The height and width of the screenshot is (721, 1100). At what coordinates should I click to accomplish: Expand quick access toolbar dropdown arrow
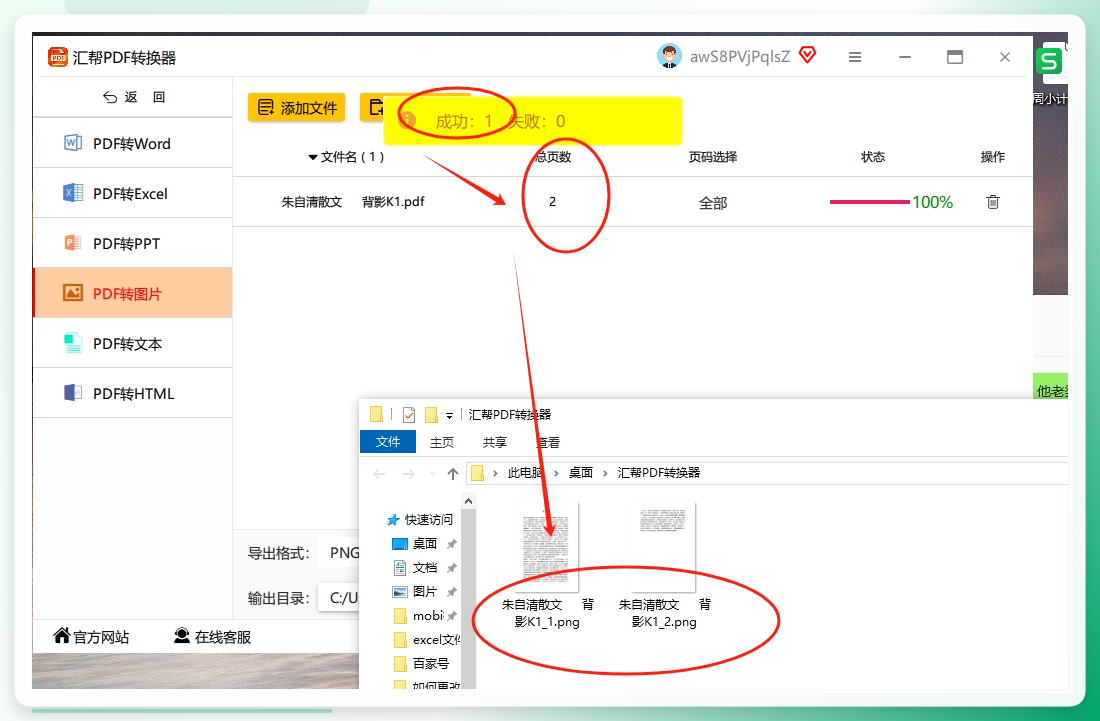(x=449, y=416)
